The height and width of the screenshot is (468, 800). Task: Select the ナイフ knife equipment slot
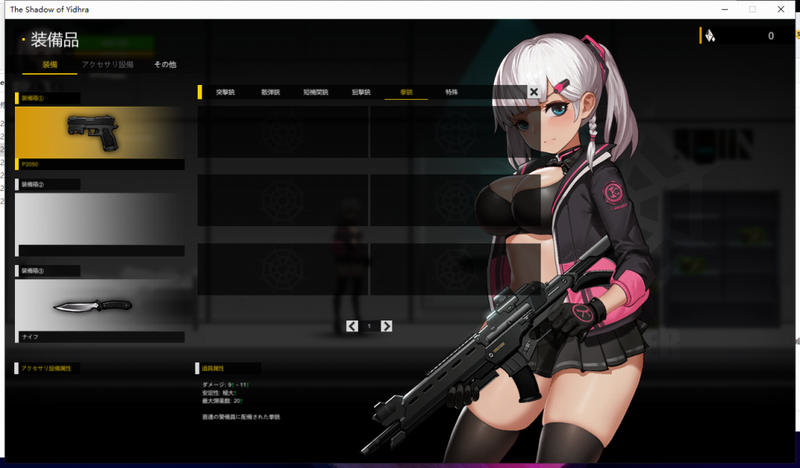coord(99,305)
